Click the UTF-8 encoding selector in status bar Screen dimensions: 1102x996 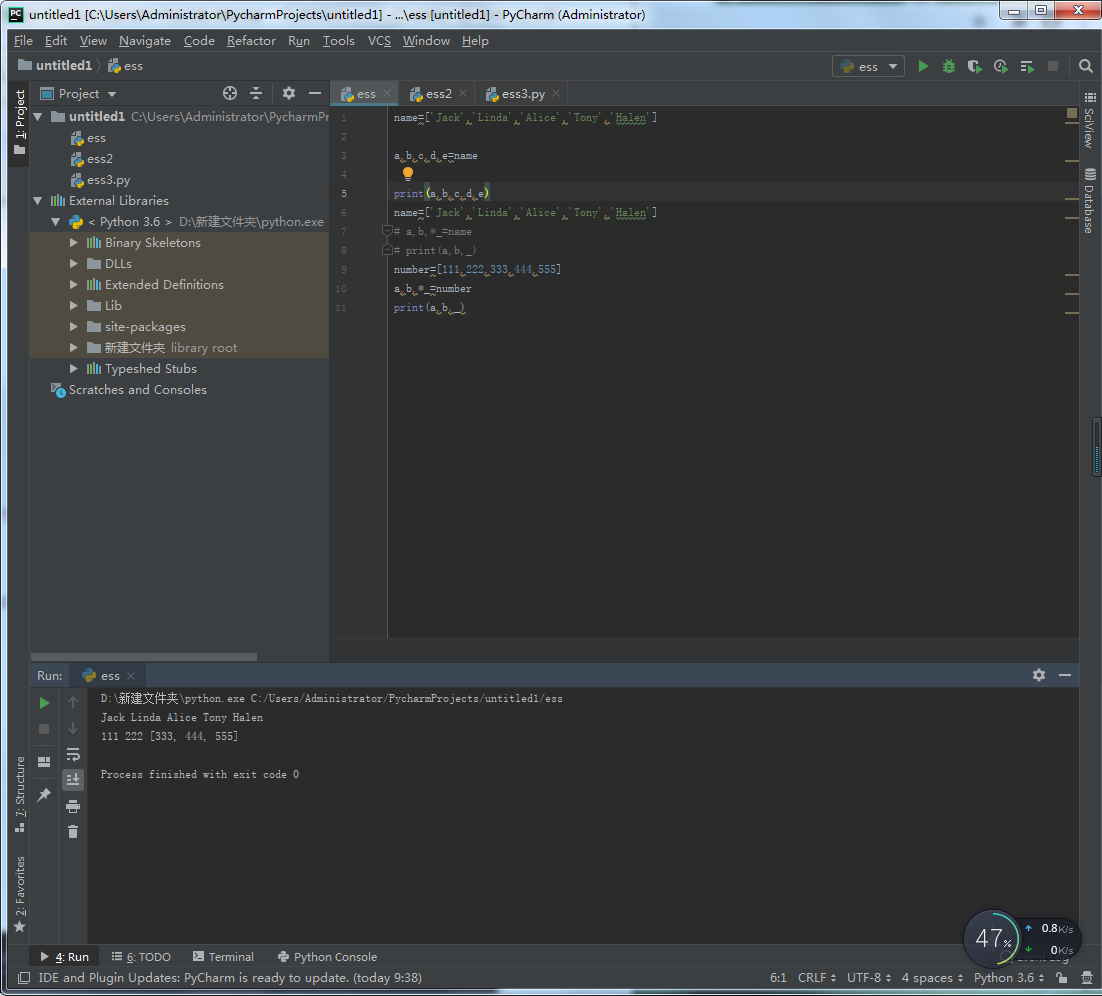click(x=868, y=978)
